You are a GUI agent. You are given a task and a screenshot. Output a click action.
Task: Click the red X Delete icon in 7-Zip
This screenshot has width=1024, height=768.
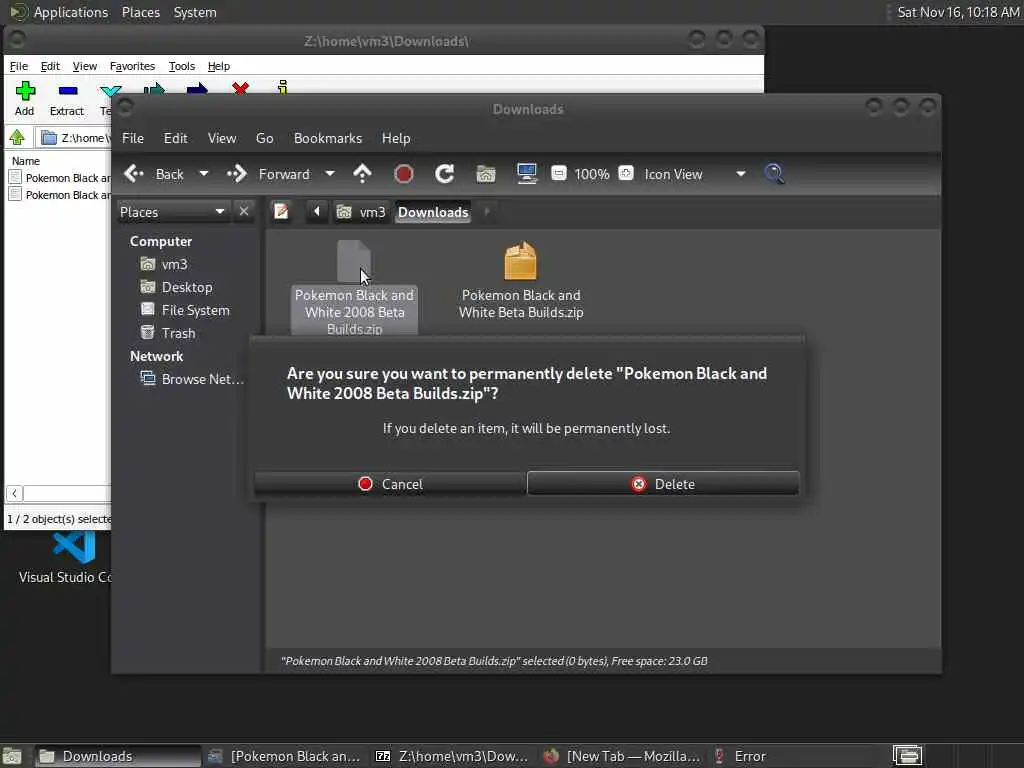(240, 88)
